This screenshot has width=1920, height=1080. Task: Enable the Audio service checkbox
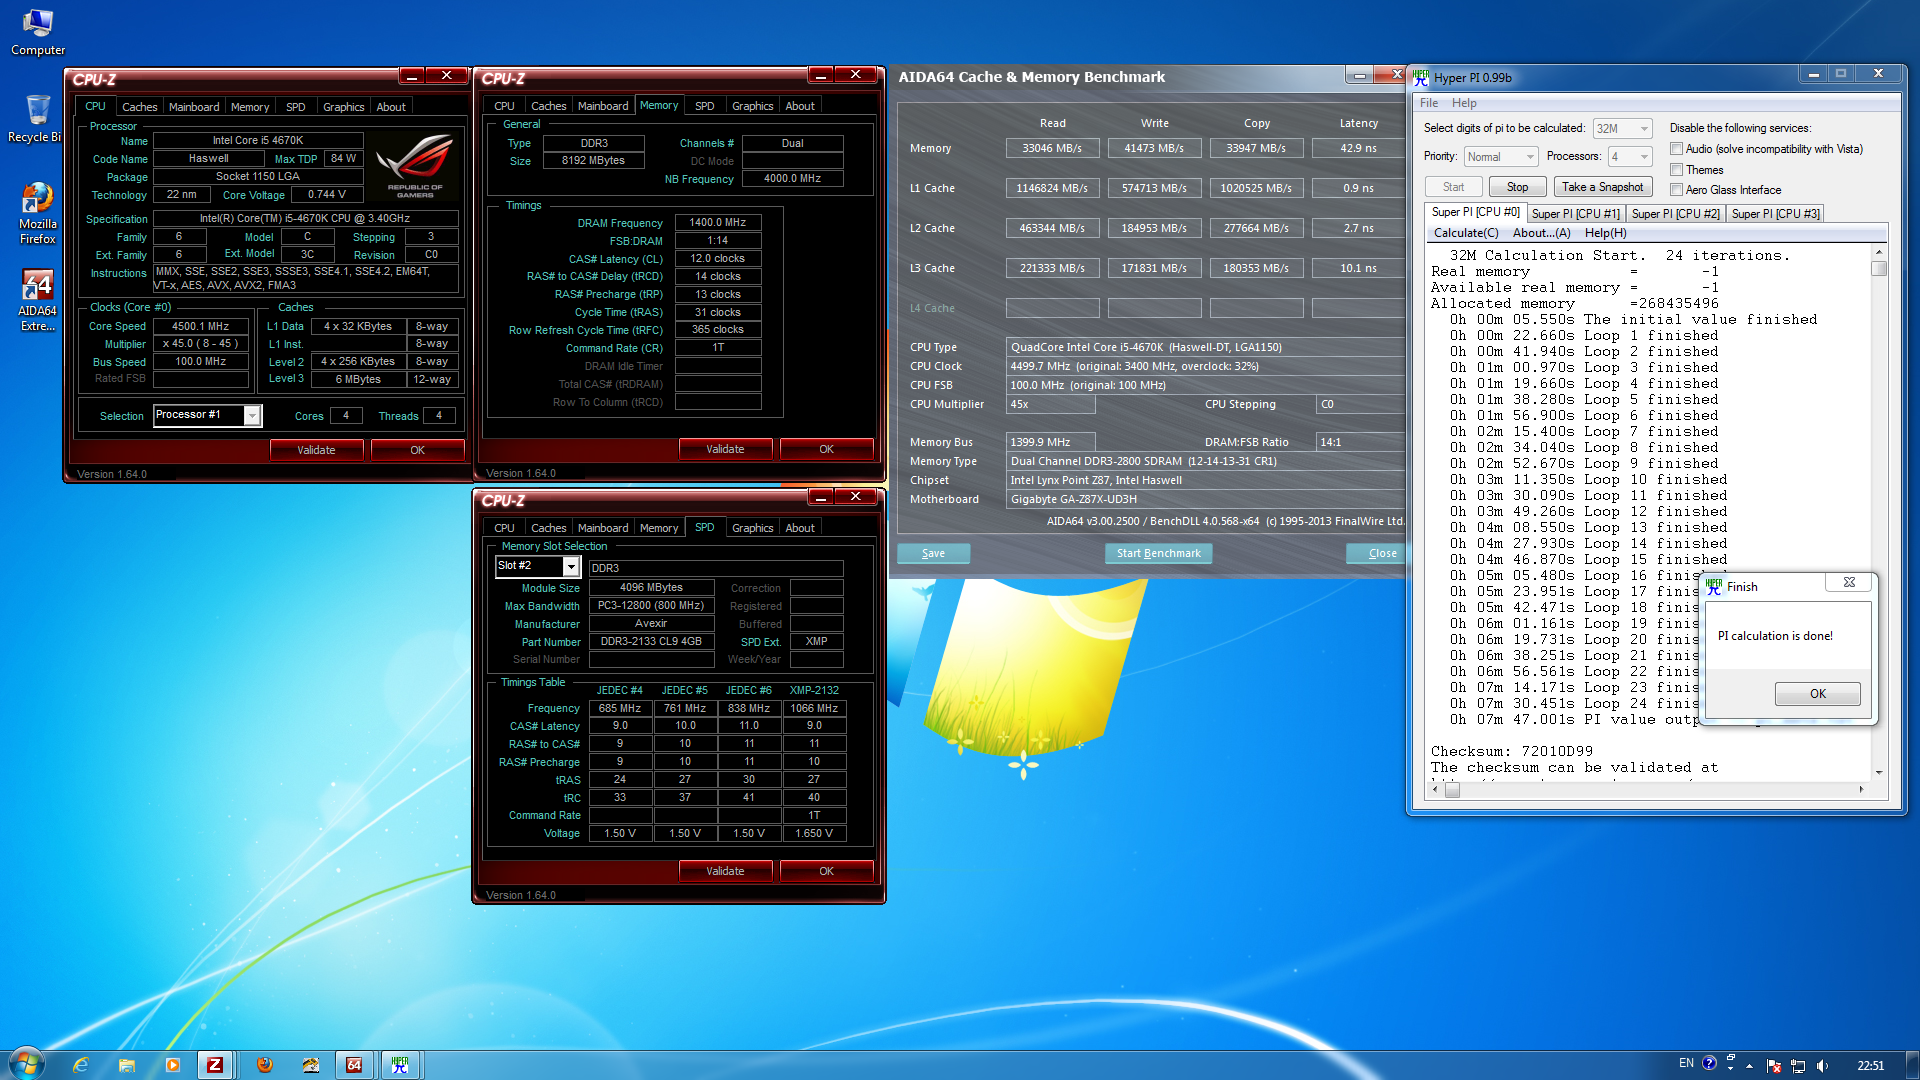[1676, 149]
